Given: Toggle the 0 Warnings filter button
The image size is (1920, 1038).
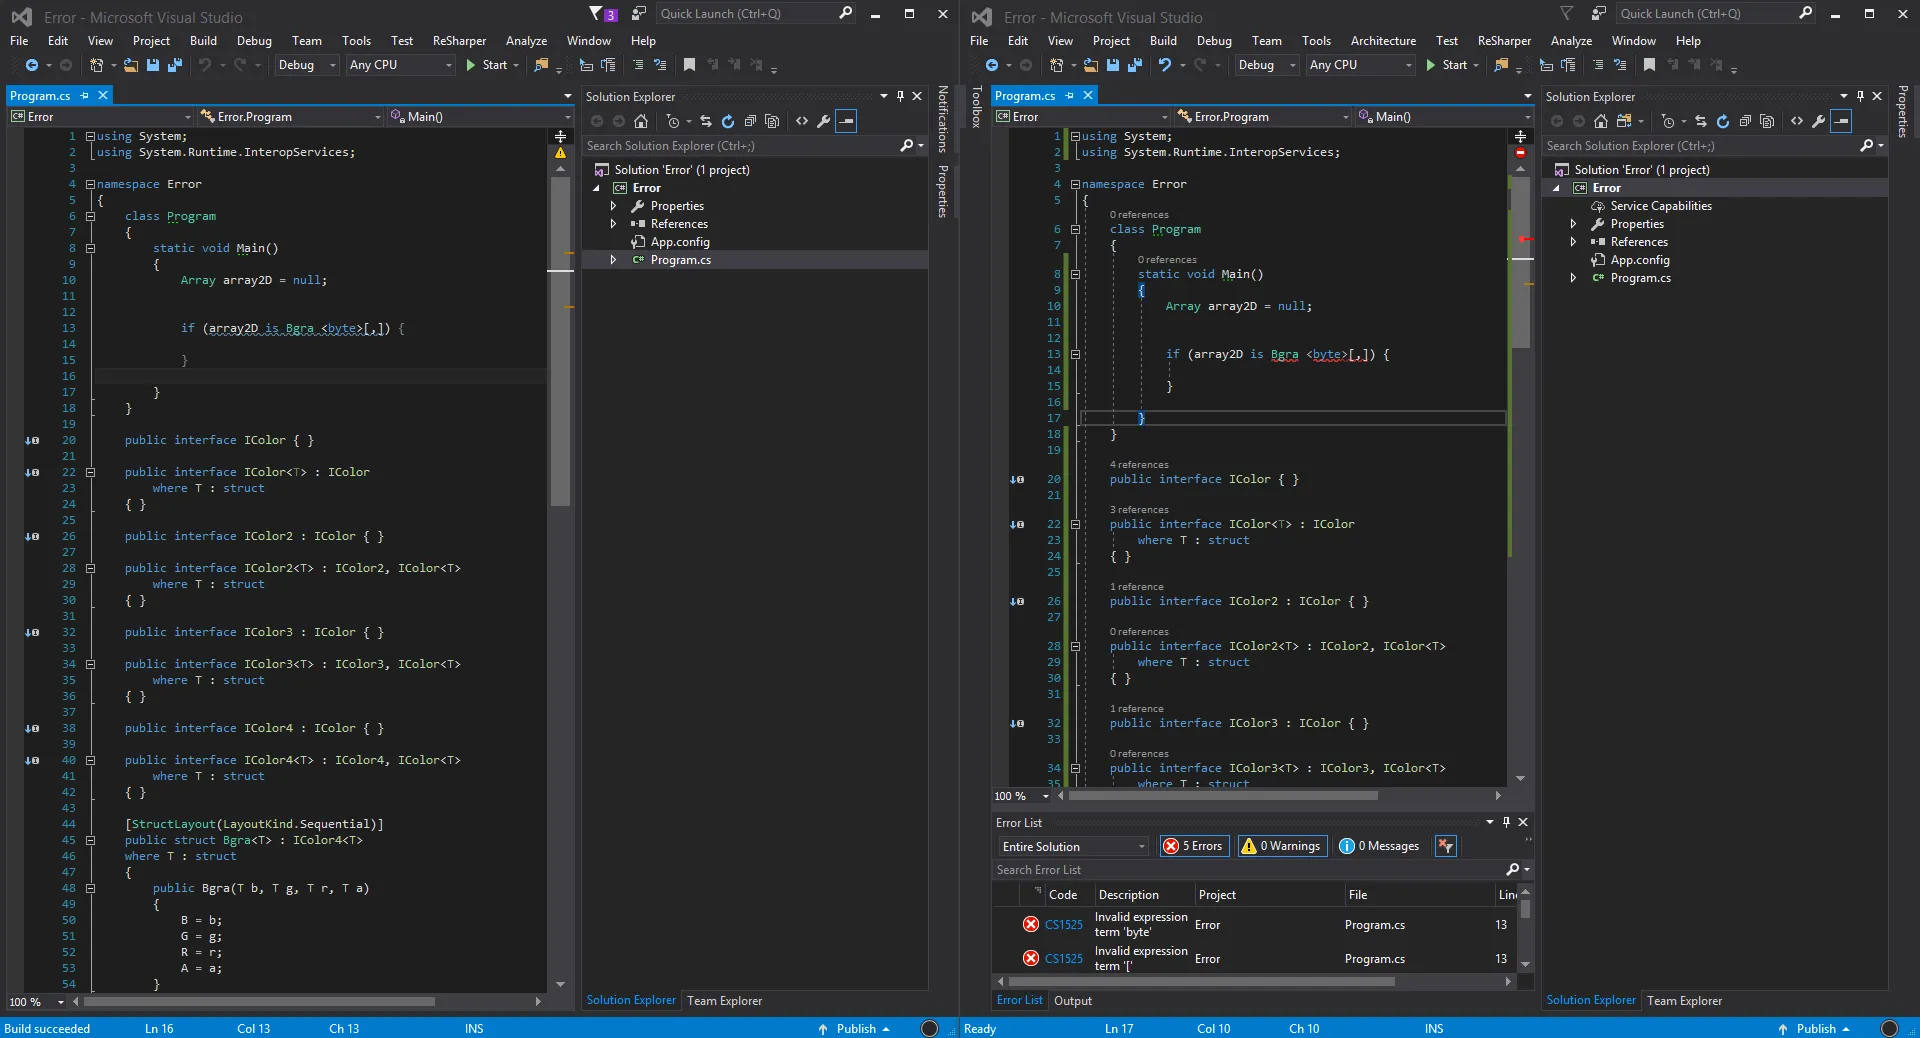Looking at the screenshot, I should click(1283, 846).
